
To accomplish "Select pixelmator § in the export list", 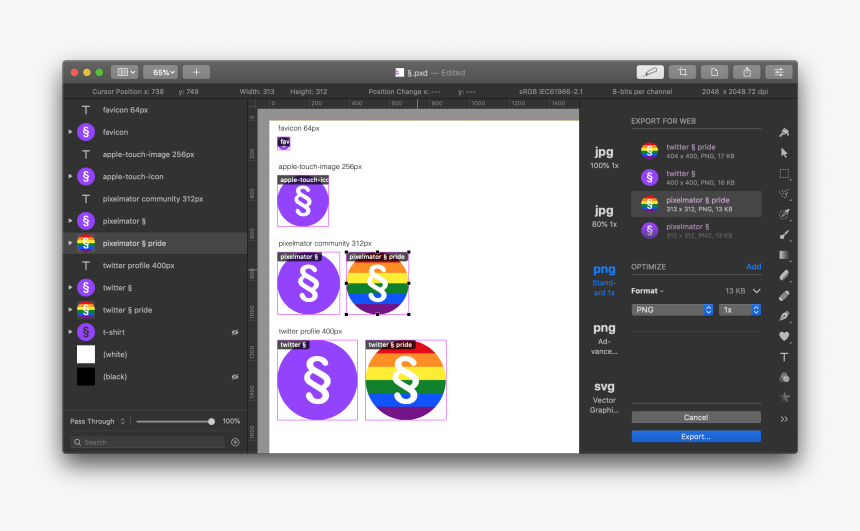I will [x=696, y=230].
